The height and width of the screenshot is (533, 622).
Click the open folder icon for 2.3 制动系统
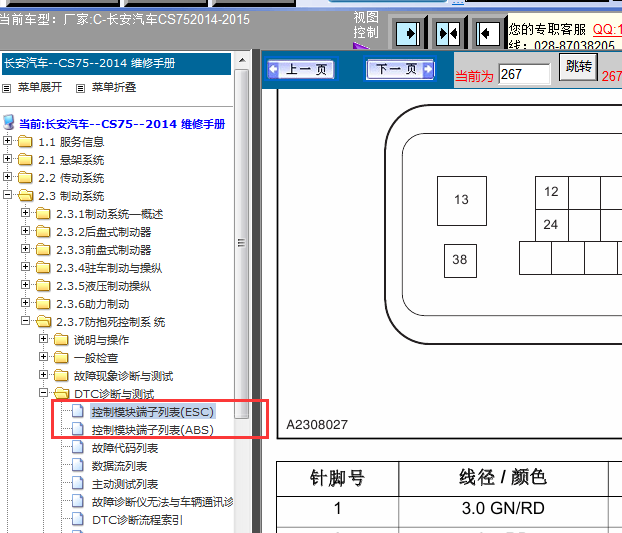point(25,196)
